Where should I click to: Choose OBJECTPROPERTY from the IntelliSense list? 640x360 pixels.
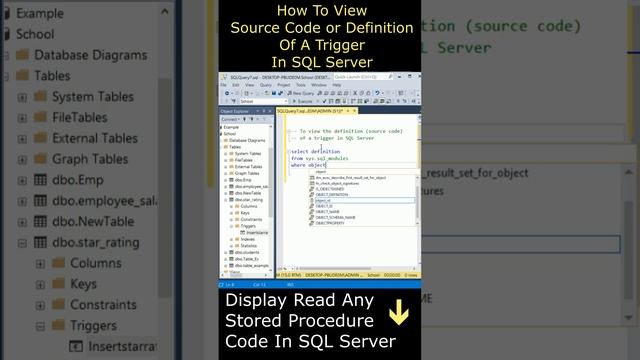330,223
